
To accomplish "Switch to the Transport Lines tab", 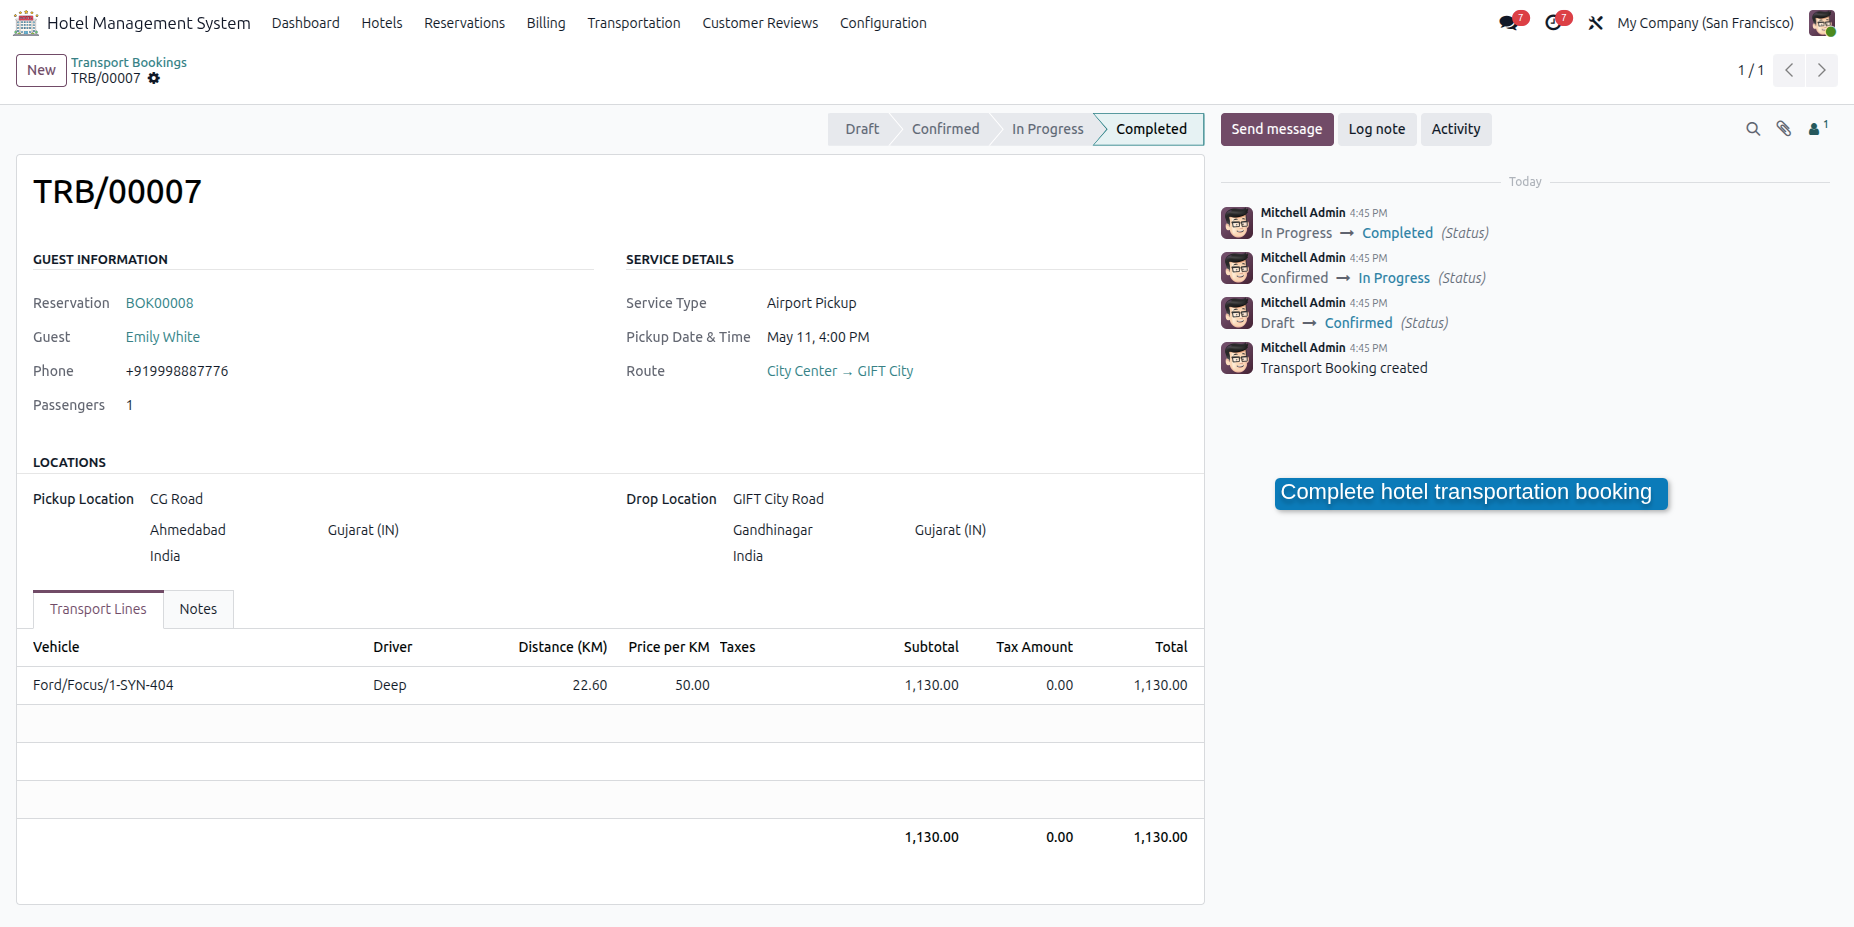I will pyautogui.click(x=98, y=609).
